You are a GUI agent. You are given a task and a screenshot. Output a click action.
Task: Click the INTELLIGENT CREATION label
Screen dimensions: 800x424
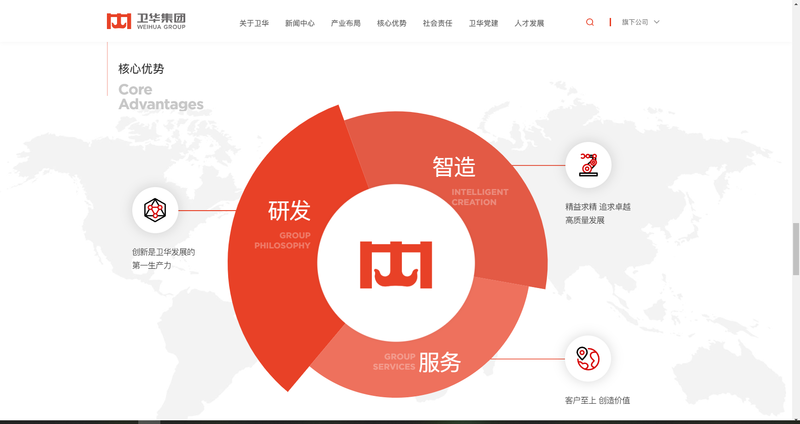click(x=480, y=197)
